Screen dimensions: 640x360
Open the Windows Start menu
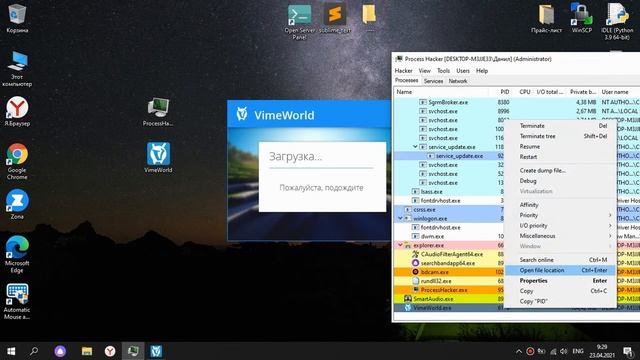(11, 351)
